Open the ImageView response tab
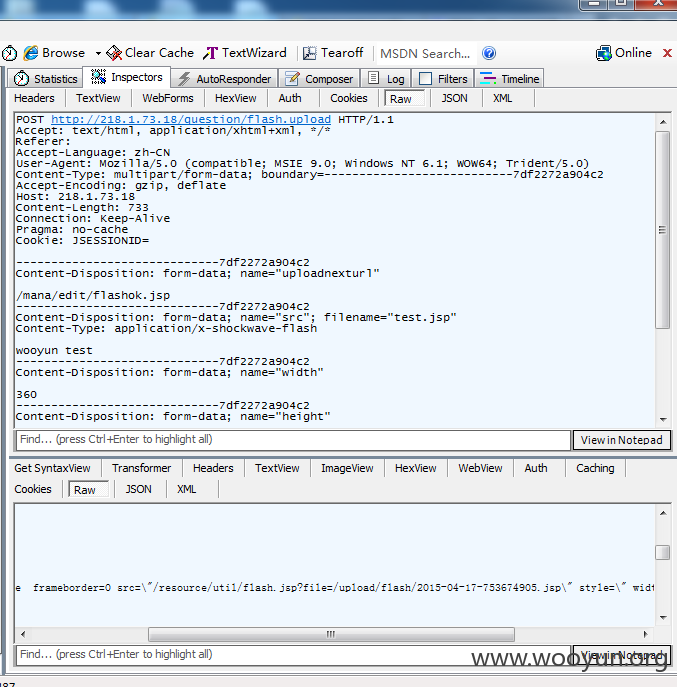 [347, 468]
